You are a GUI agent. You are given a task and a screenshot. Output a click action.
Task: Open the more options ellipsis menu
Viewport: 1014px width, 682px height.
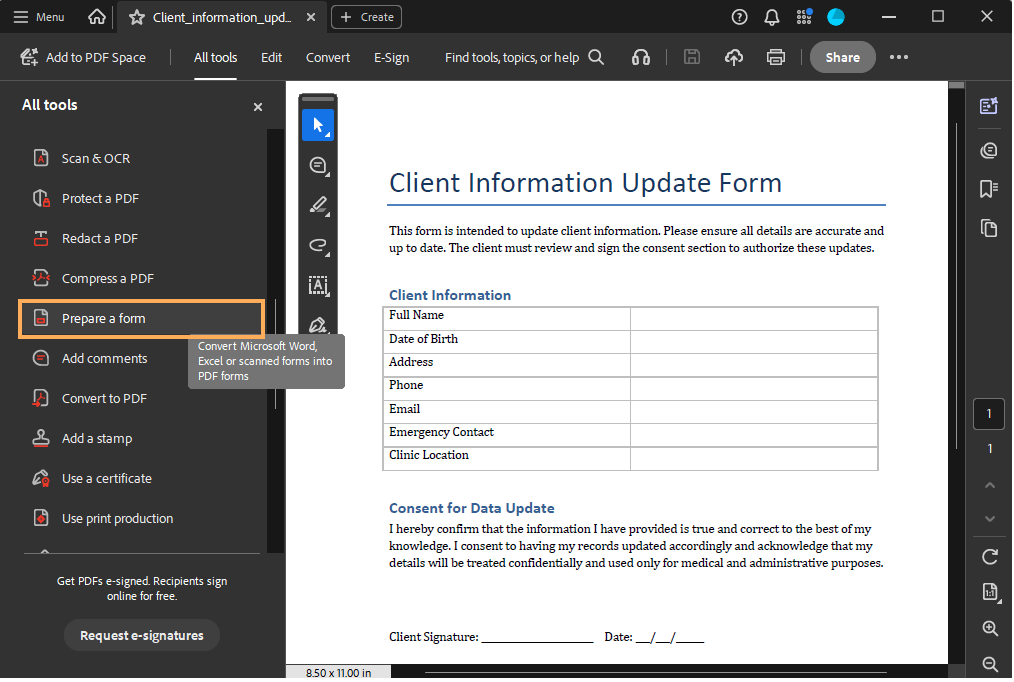point(899,58)
